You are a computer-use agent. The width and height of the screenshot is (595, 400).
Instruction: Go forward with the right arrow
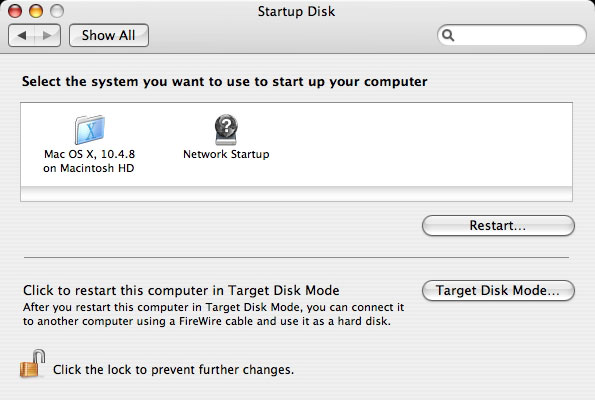[47, 36]
